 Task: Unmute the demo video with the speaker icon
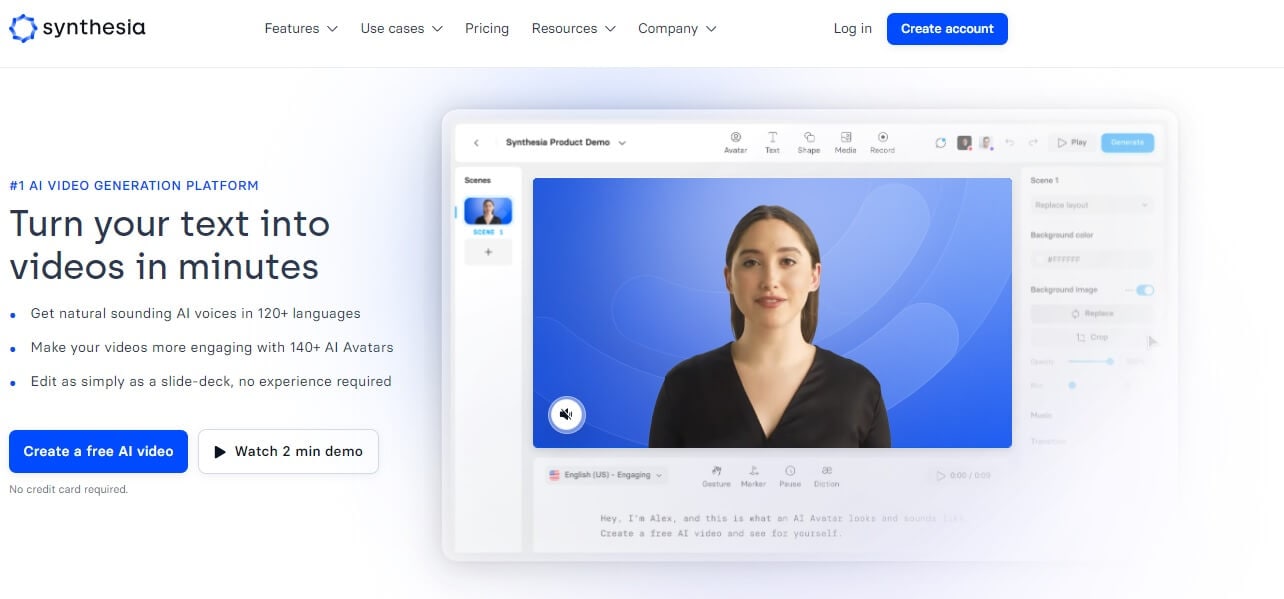(x=566, y=413)
